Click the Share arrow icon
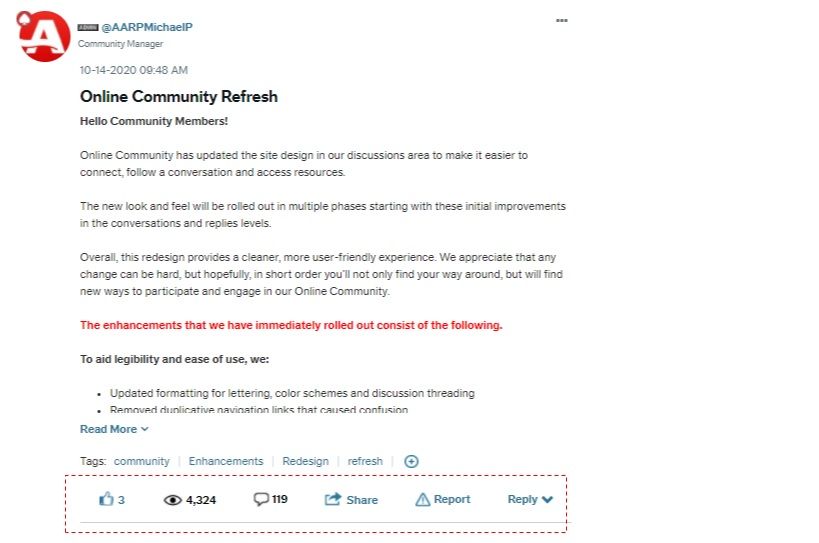The width and height of the screenshot is (819, 543). point(333,499)
